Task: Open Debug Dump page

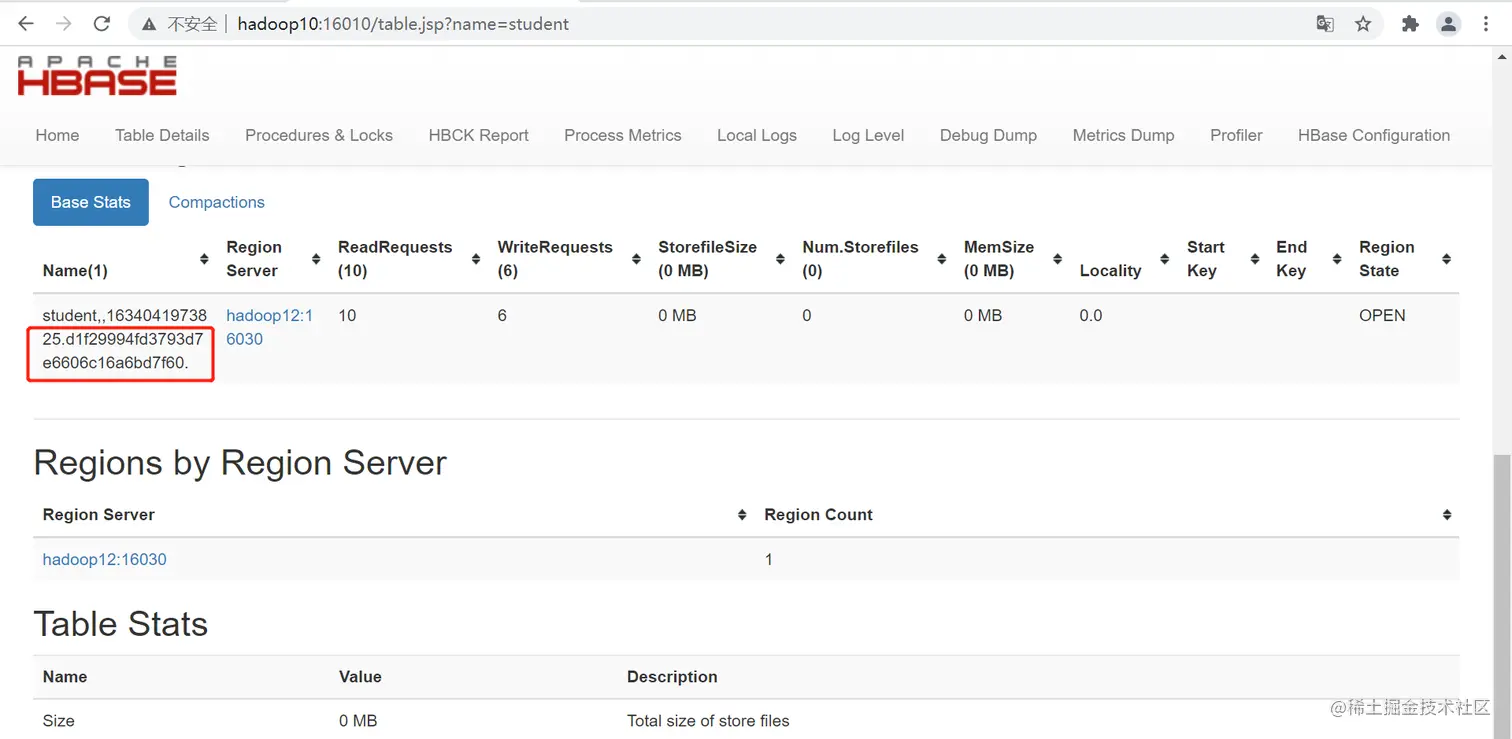Action: (x=988, y=135)
